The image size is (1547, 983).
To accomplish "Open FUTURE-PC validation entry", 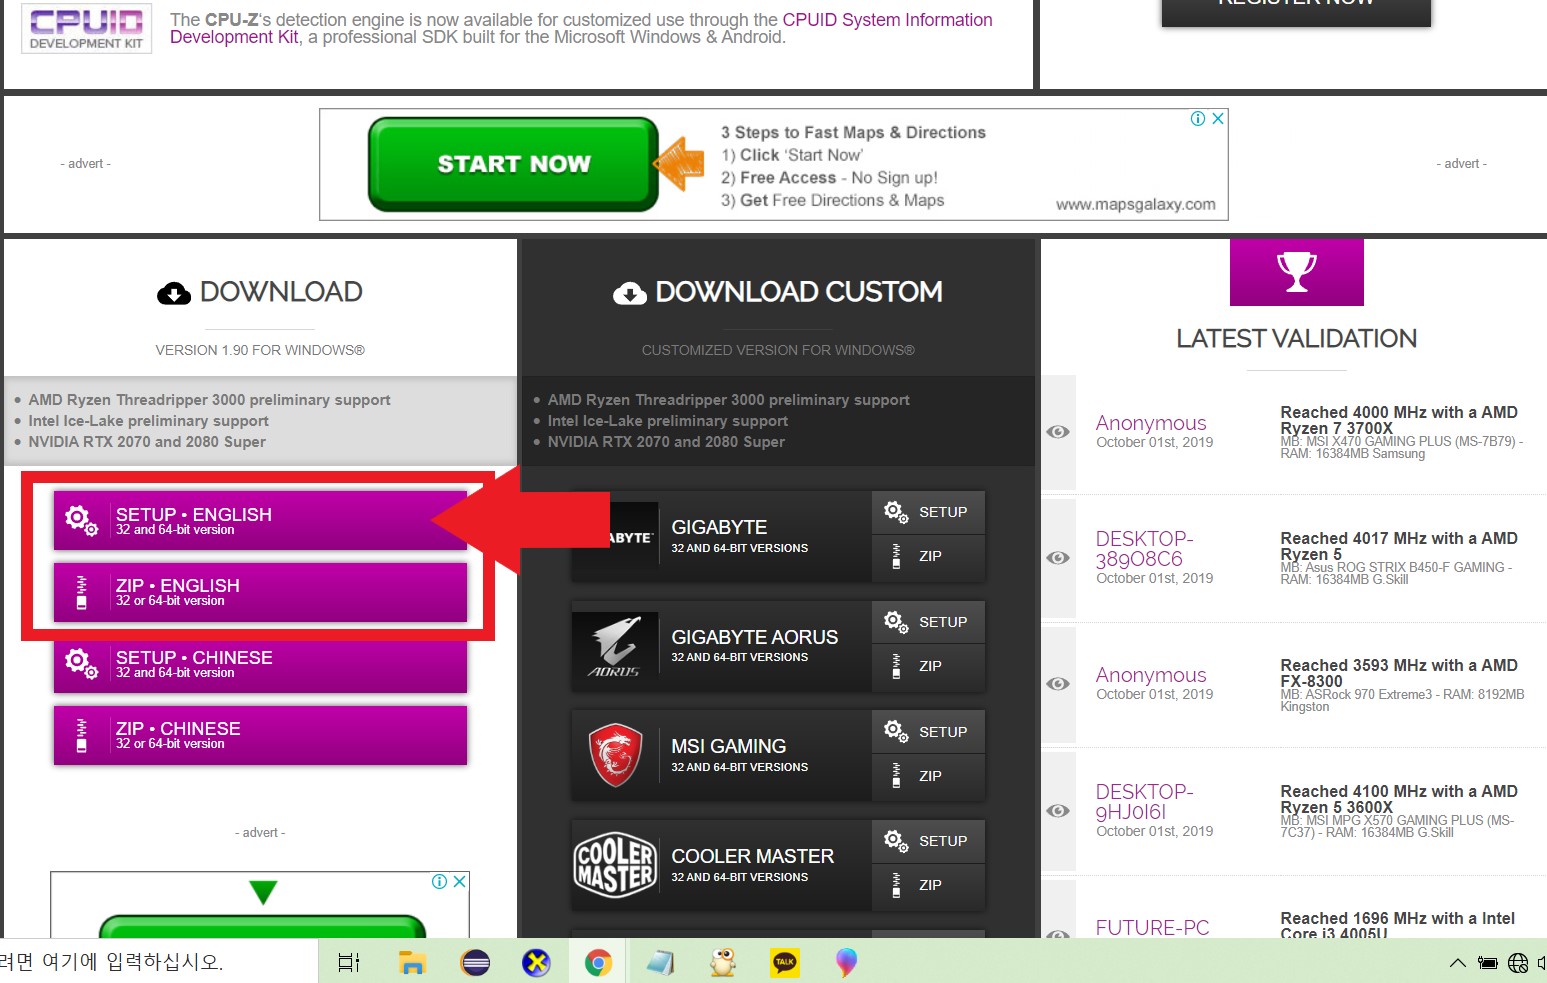I will point(1152,927).
